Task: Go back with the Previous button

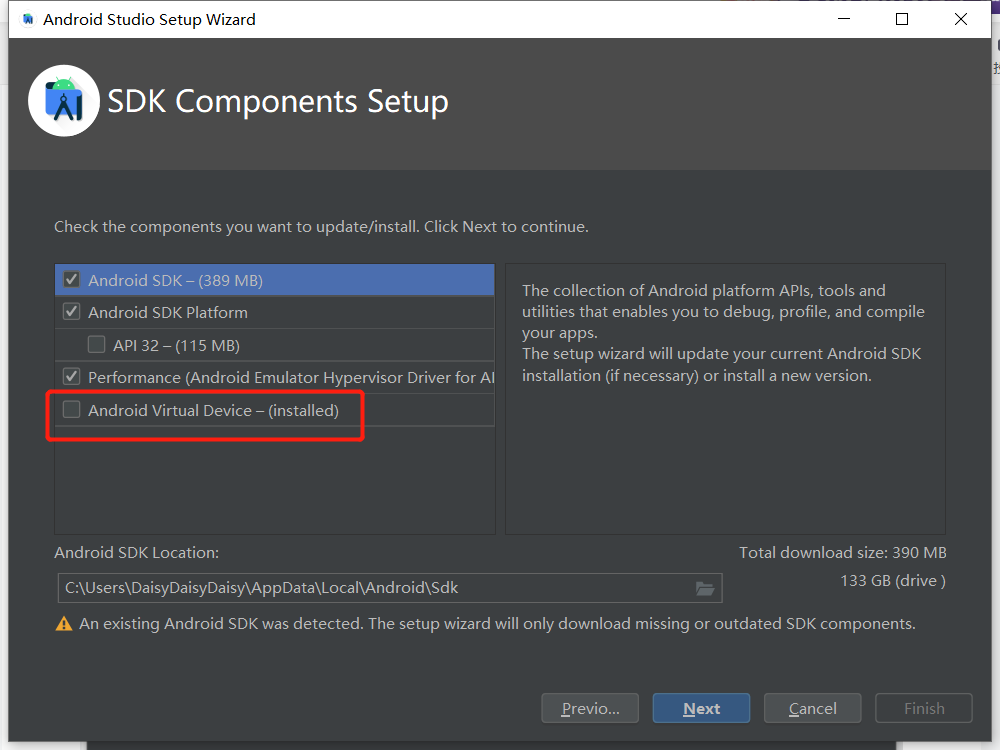Action: [x=590, y=708]
